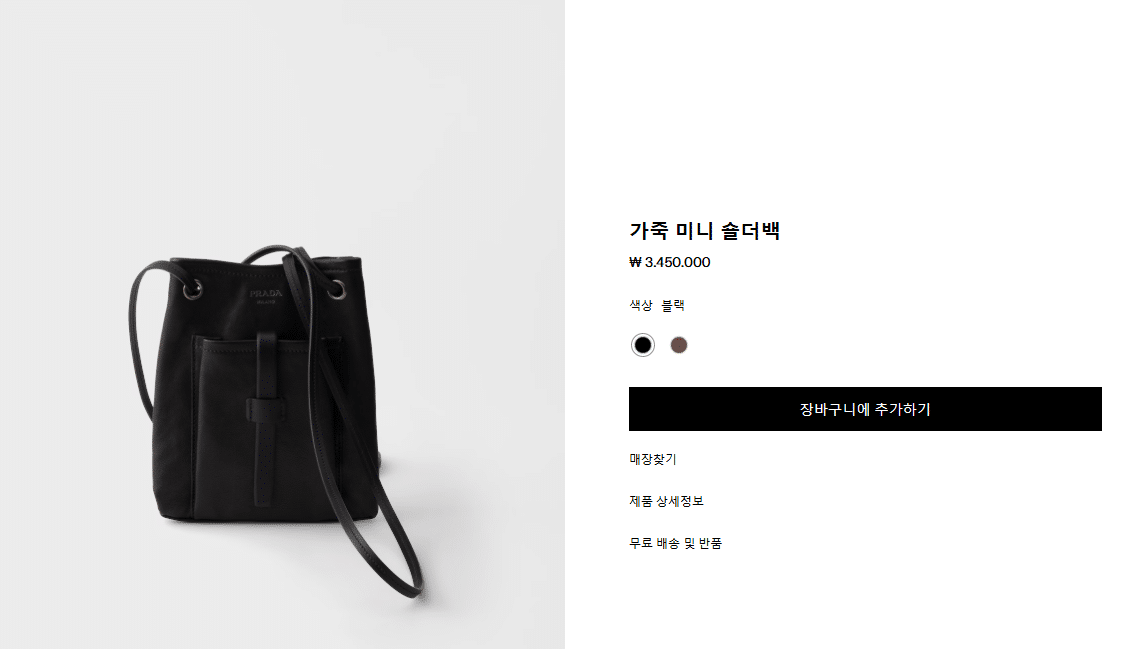Click the PRADA logo embossed on bag
Viewport: 1141px width, 649px height.
(266, 295)
